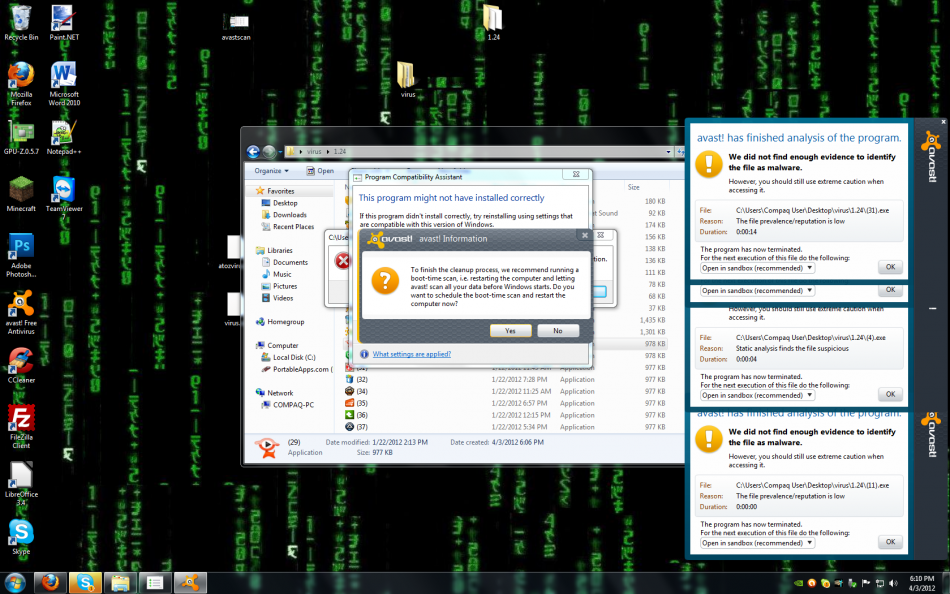Select the Minecraft desktop icon
This screenshot has height=594, width=950.
click(x=21, y=194)
